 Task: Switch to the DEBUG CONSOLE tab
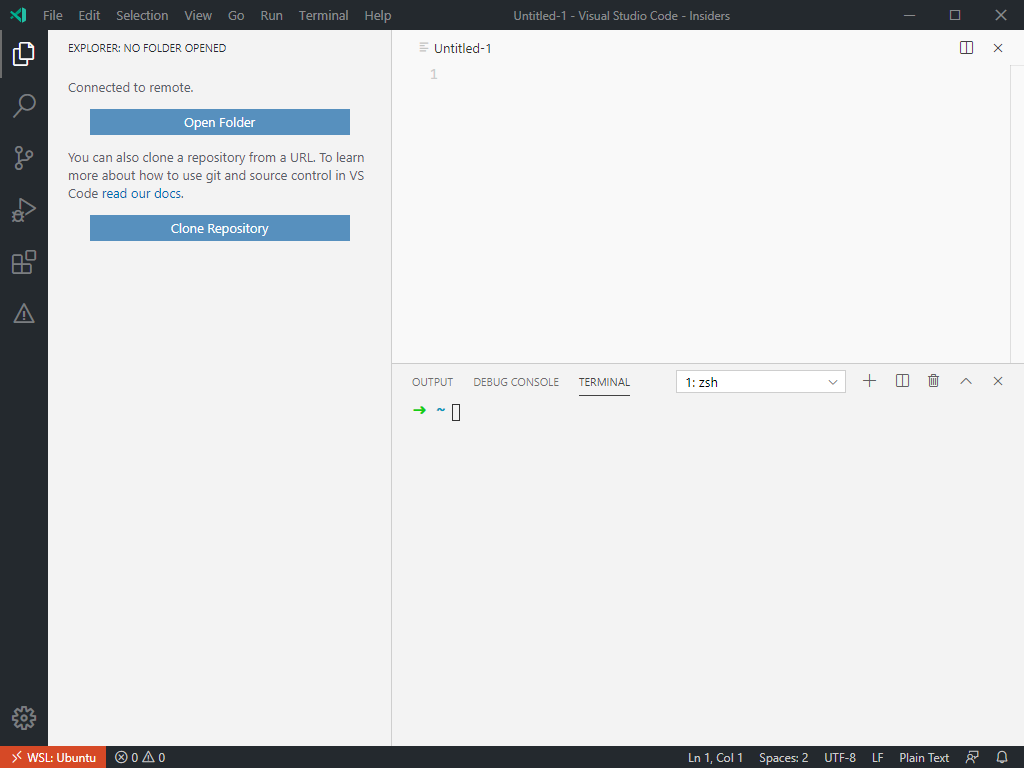pos(516,381)
